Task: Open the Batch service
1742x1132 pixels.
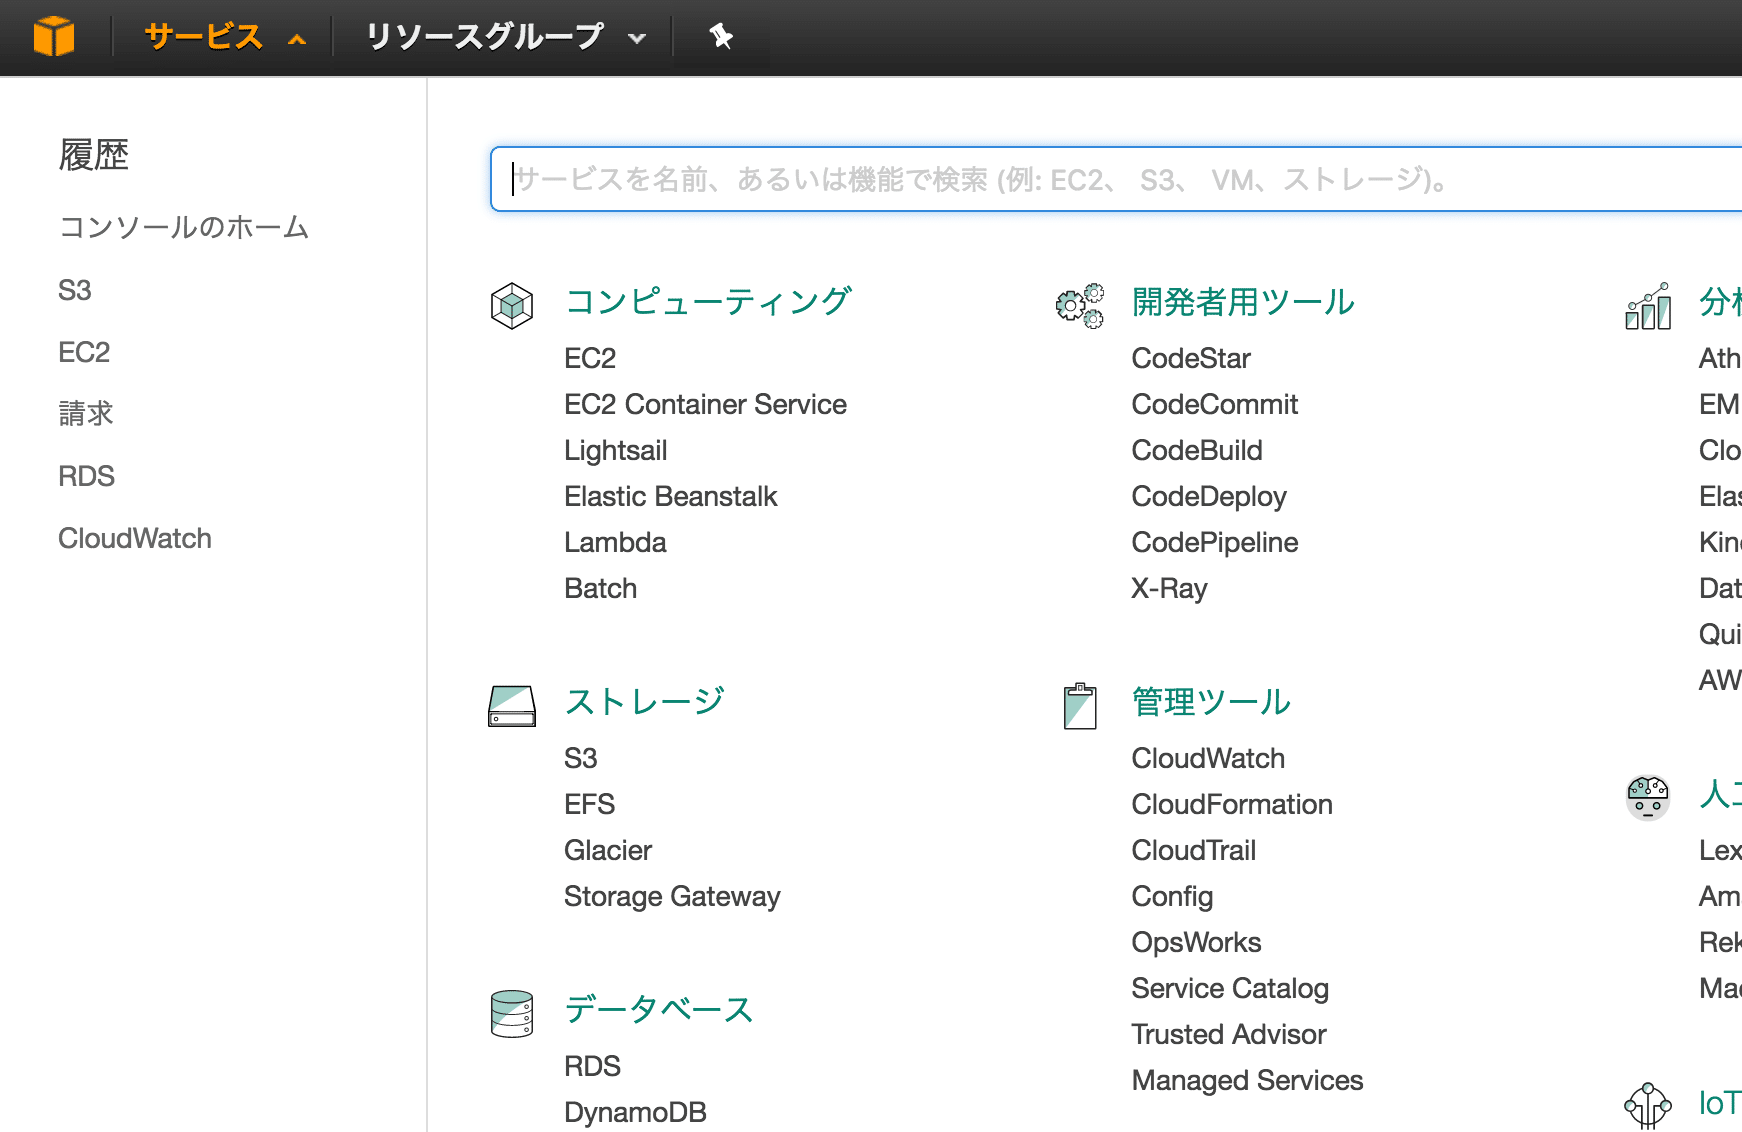Action: point(600,588)
